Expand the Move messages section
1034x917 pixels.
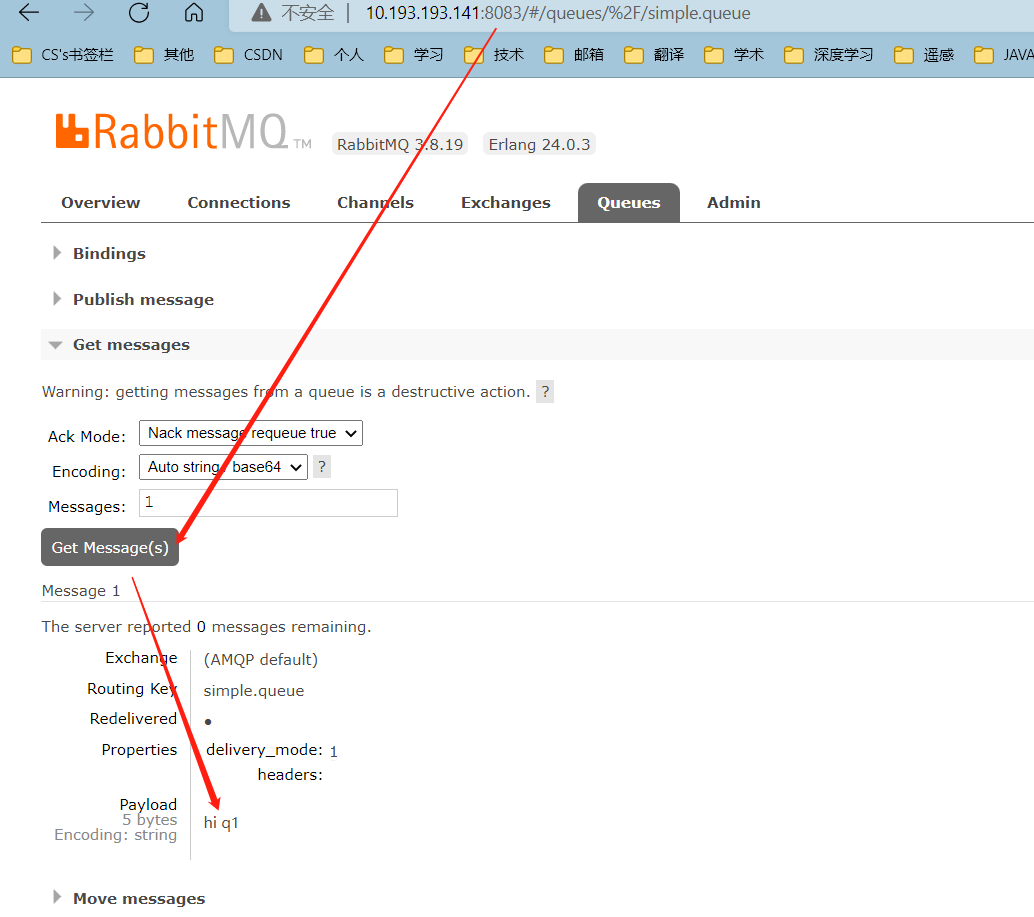tap(129, 899)
